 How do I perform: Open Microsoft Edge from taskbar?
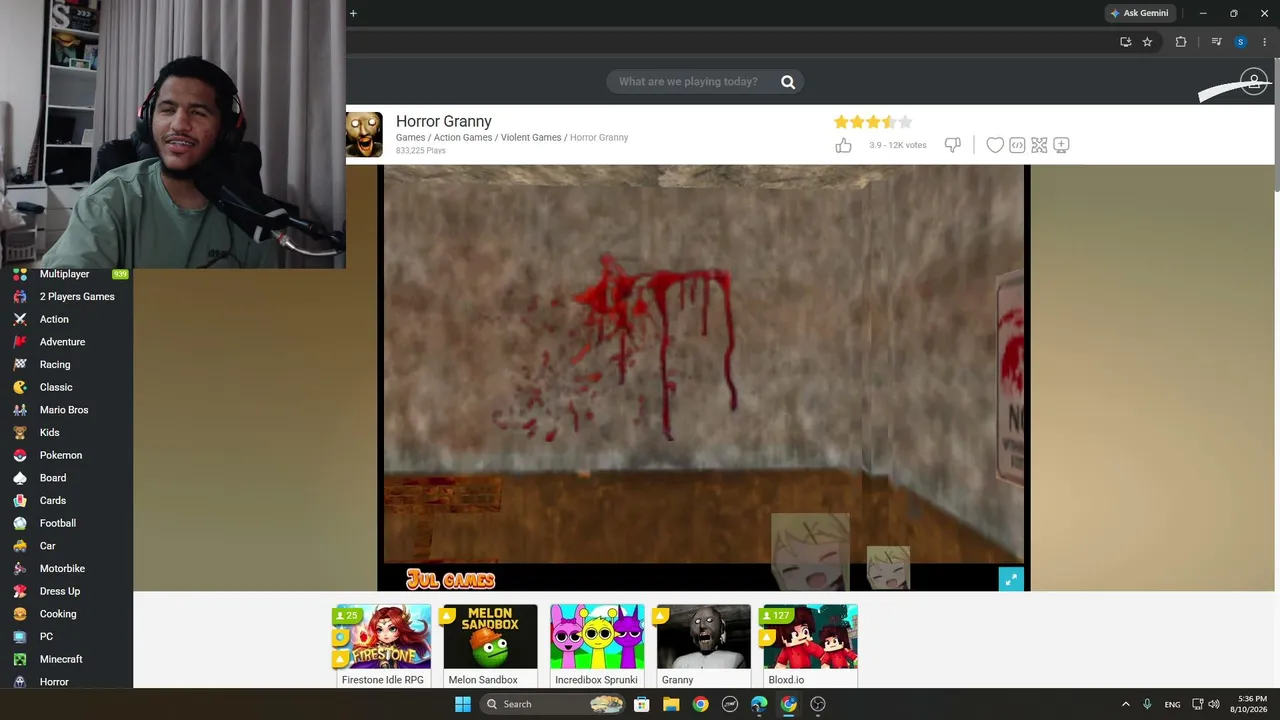(759, 704)
